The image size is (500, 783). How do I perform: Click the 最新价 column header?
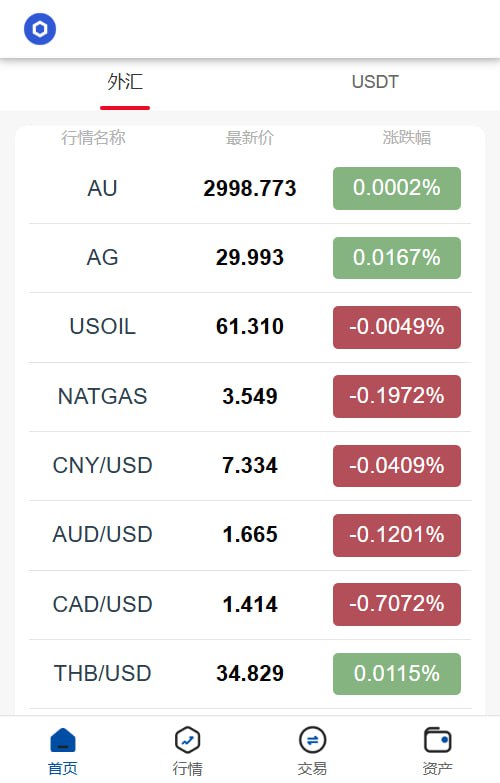tap(250, 137)
